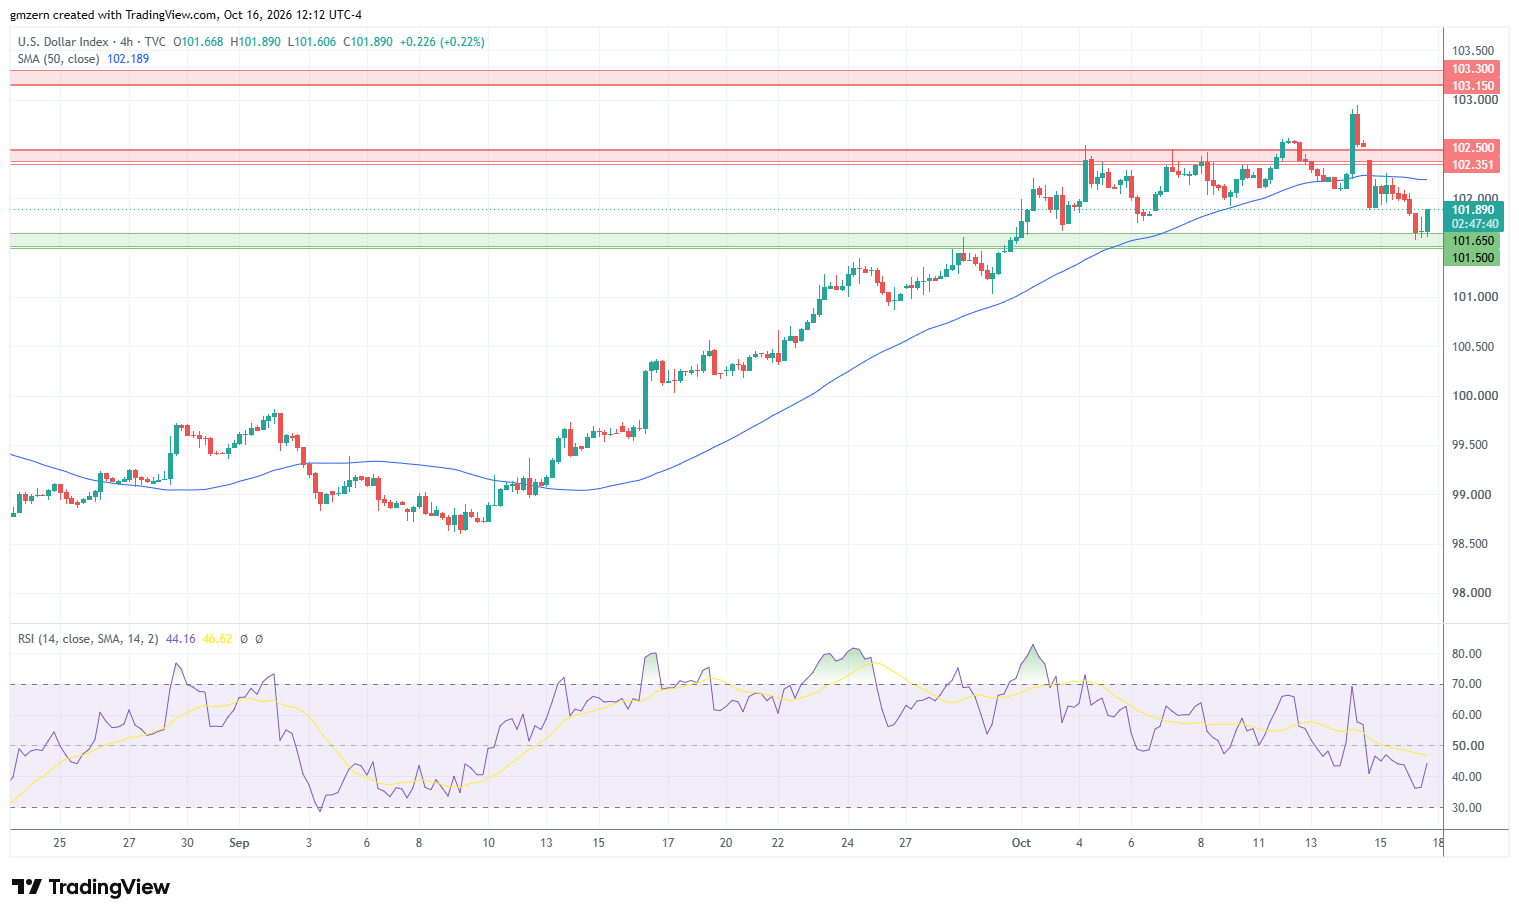
Task: Click the 30.00 level on the RSI axis
Action: tap(1467, 808)
